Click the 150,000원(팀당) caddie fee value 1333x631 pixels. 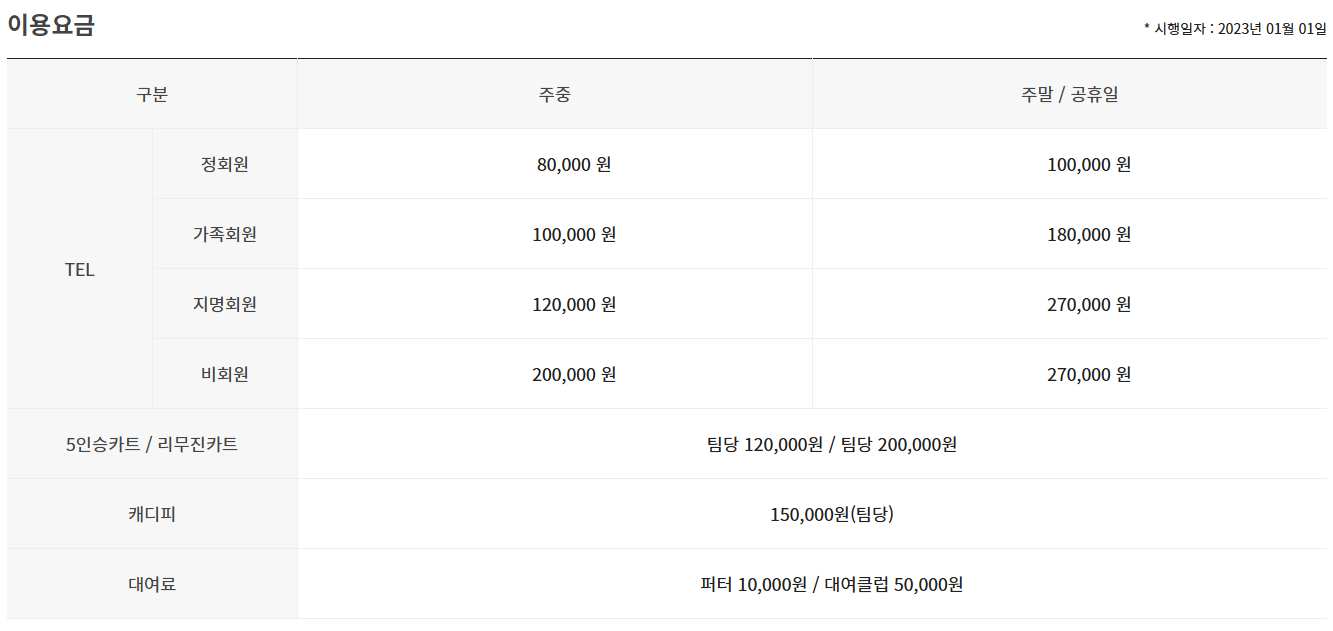tap(832, 514)
